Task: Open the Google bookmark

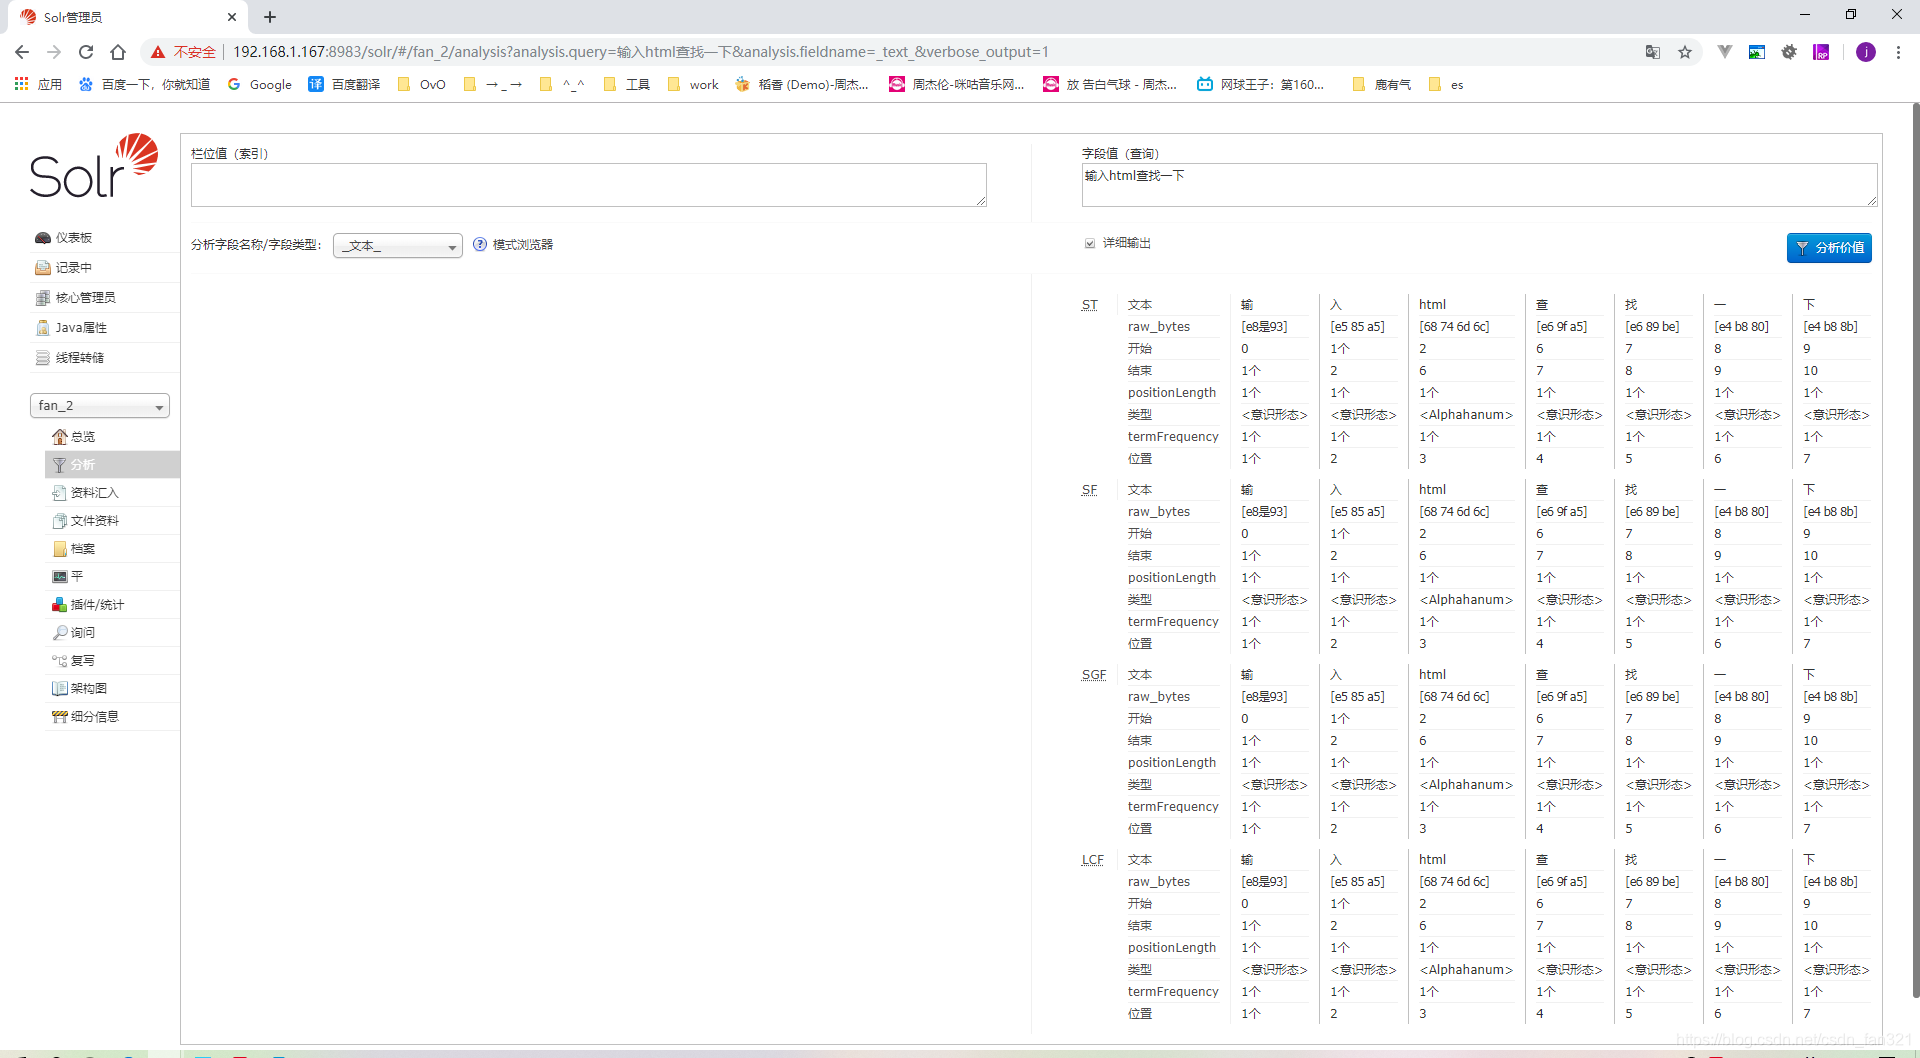Action: (x=260, y=85)
